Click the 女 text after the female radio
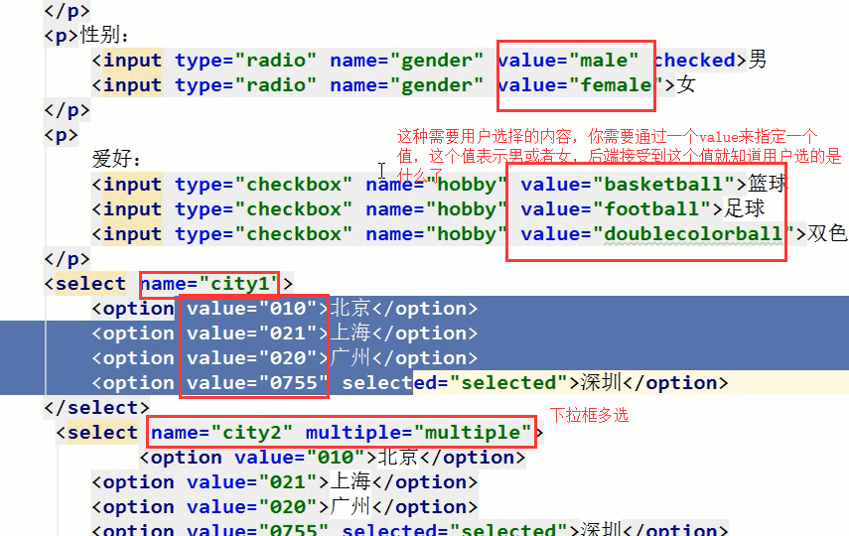The height and width of the screenshot is (536, 849). click(686, 84)
